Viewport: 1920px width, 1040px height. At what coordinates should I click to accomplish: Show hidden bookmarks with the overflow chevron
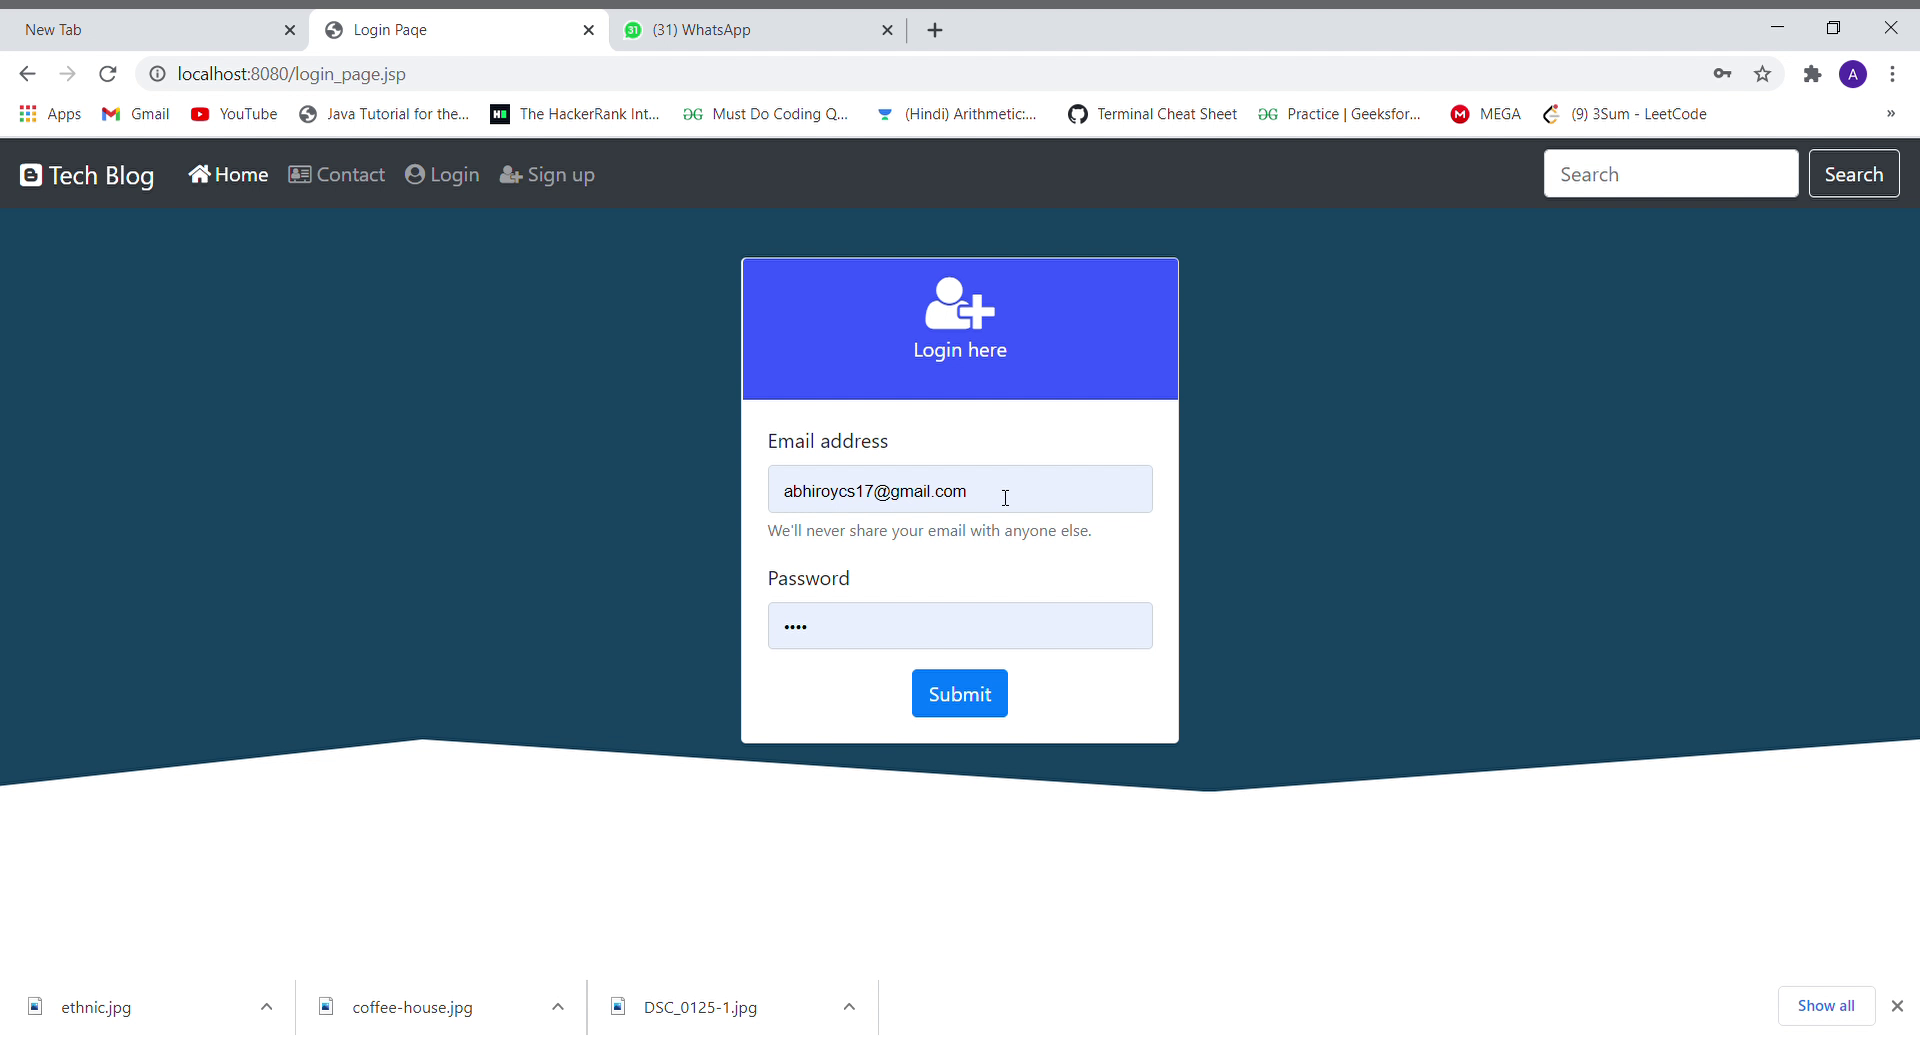coord(1891,114)
